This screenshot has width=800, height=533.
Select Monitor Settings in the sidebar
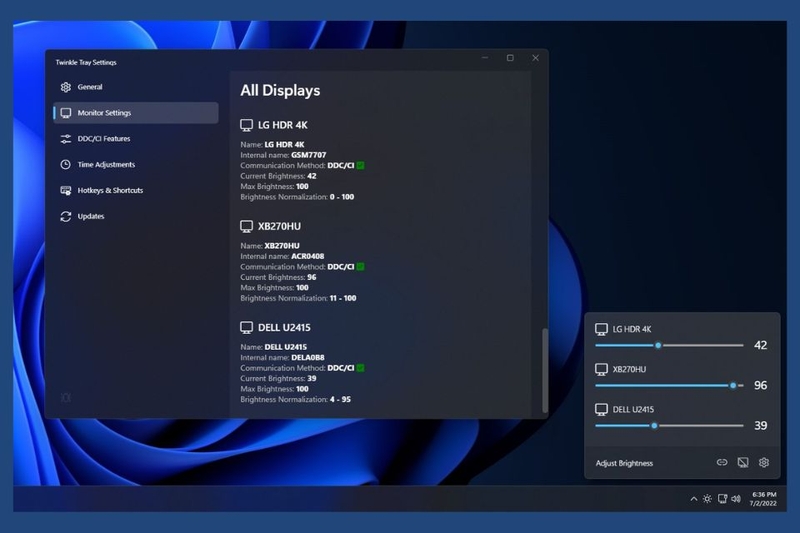[136, 113]
